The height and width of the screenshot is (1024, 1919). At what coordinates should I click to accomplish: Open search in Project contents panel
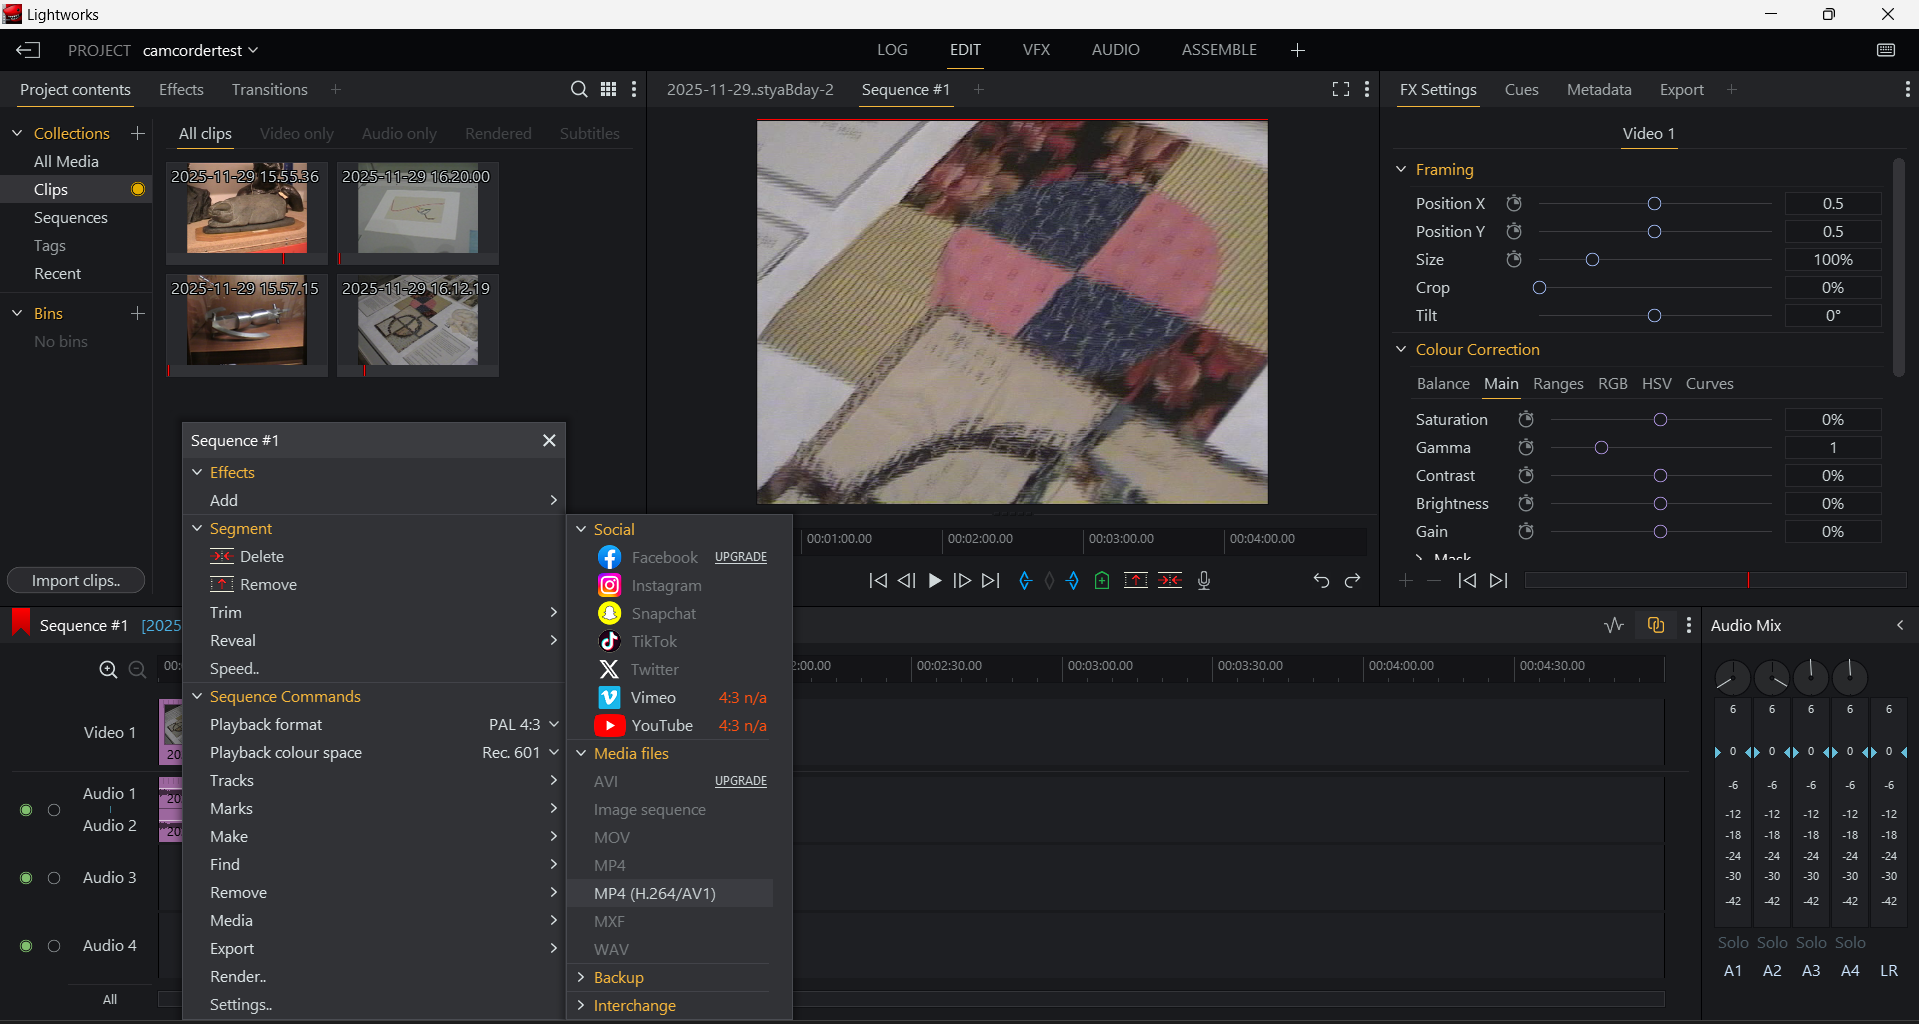(x=578, y=90)
